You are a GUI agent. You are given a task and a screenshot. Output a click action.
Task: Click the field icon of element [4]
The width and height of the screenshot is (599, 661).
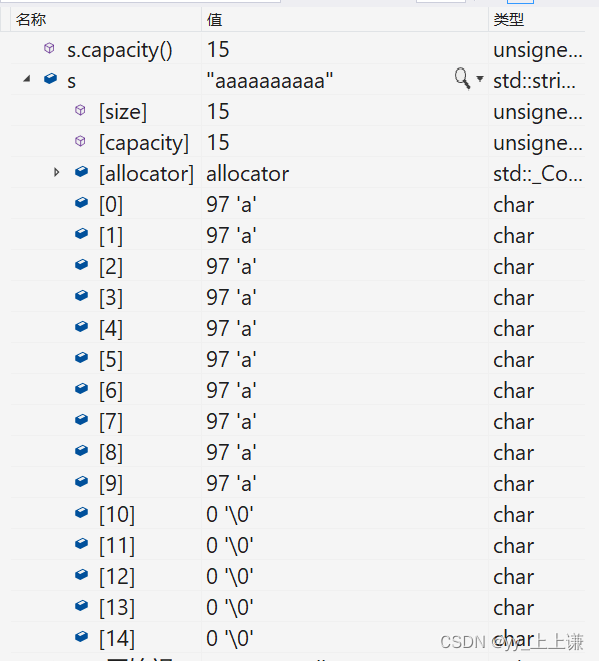[81, 326]
